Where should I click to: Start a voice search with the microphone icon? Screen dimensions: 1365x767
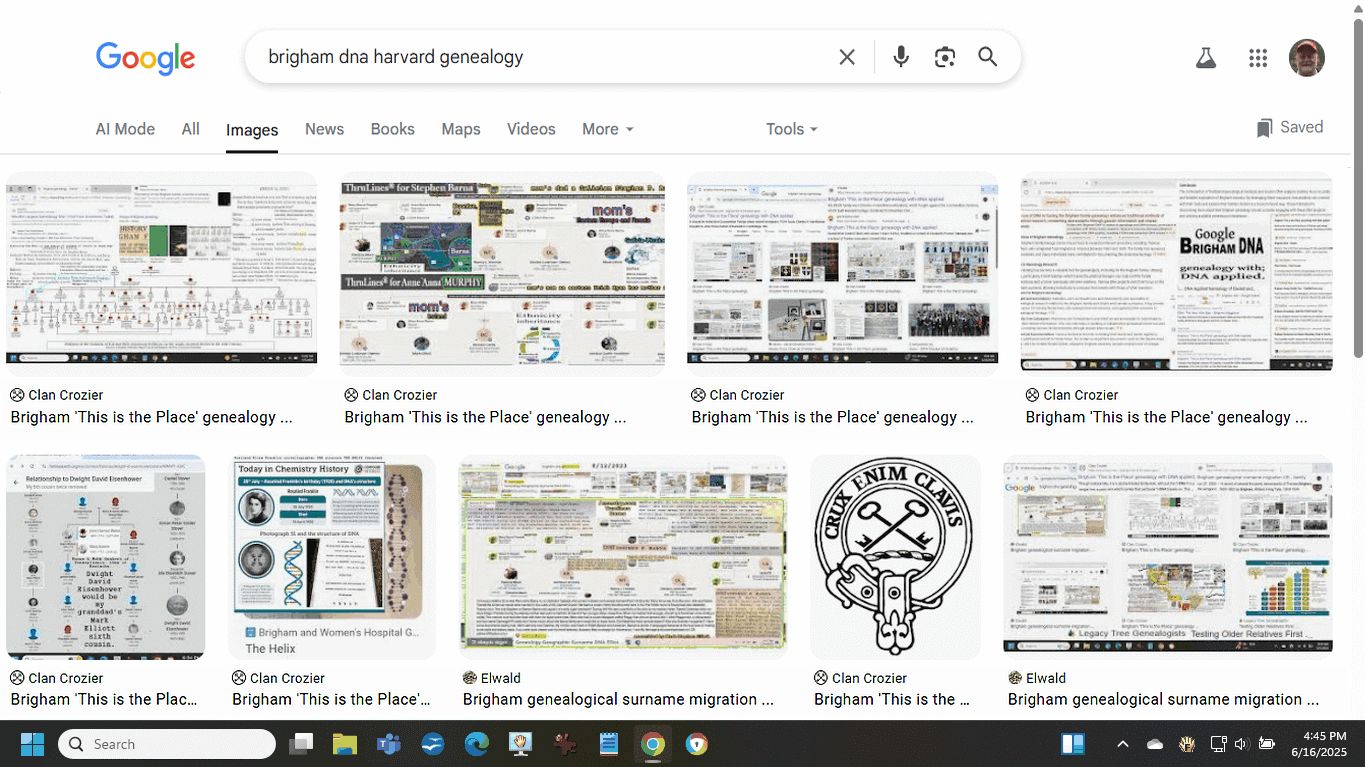(901, 57)
